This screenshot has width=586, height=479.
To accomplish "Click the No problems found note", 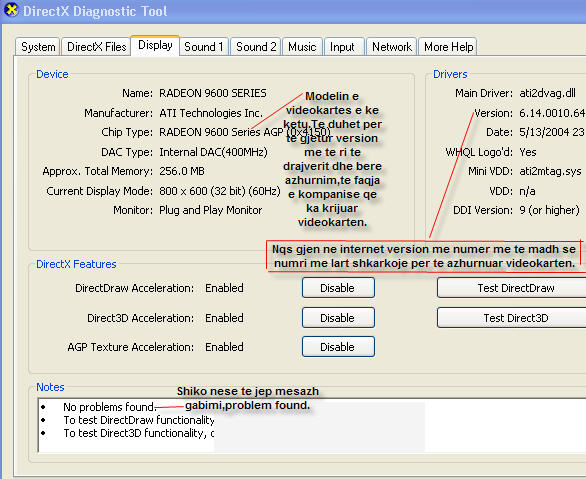I will (x=109, y=407).
